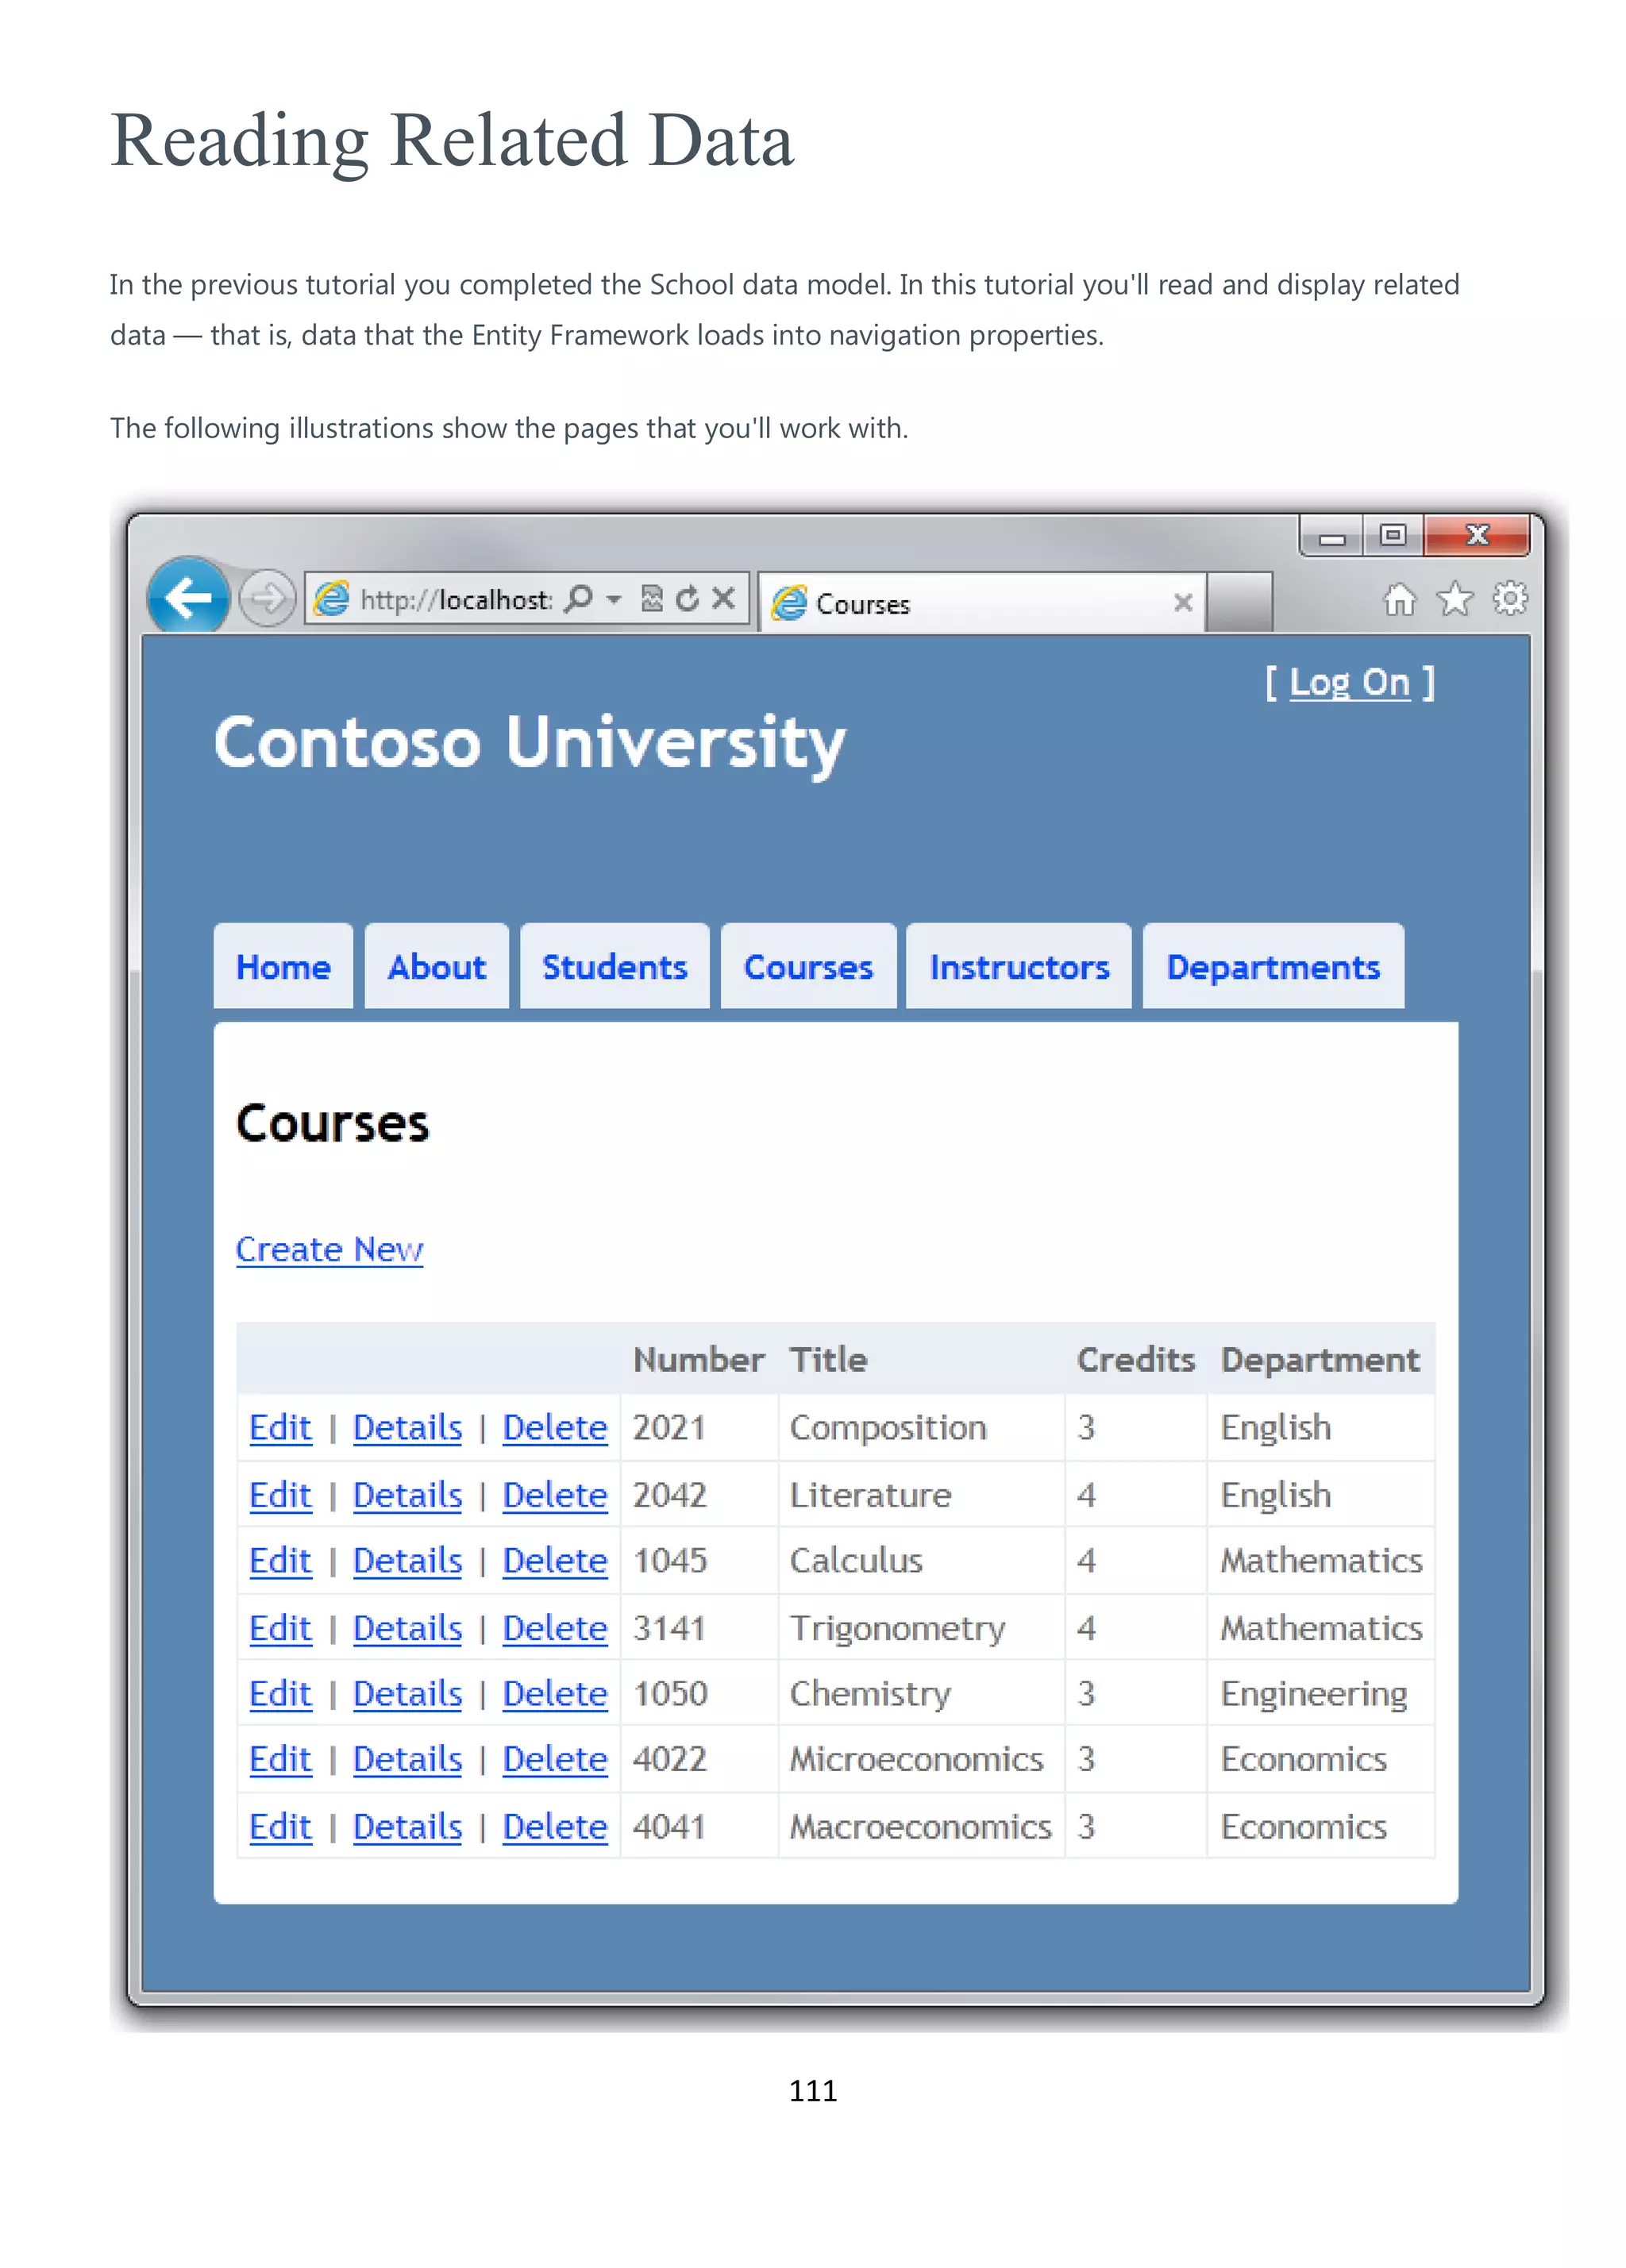
Task: Click the Department column header
Action: (1320, 1360)
